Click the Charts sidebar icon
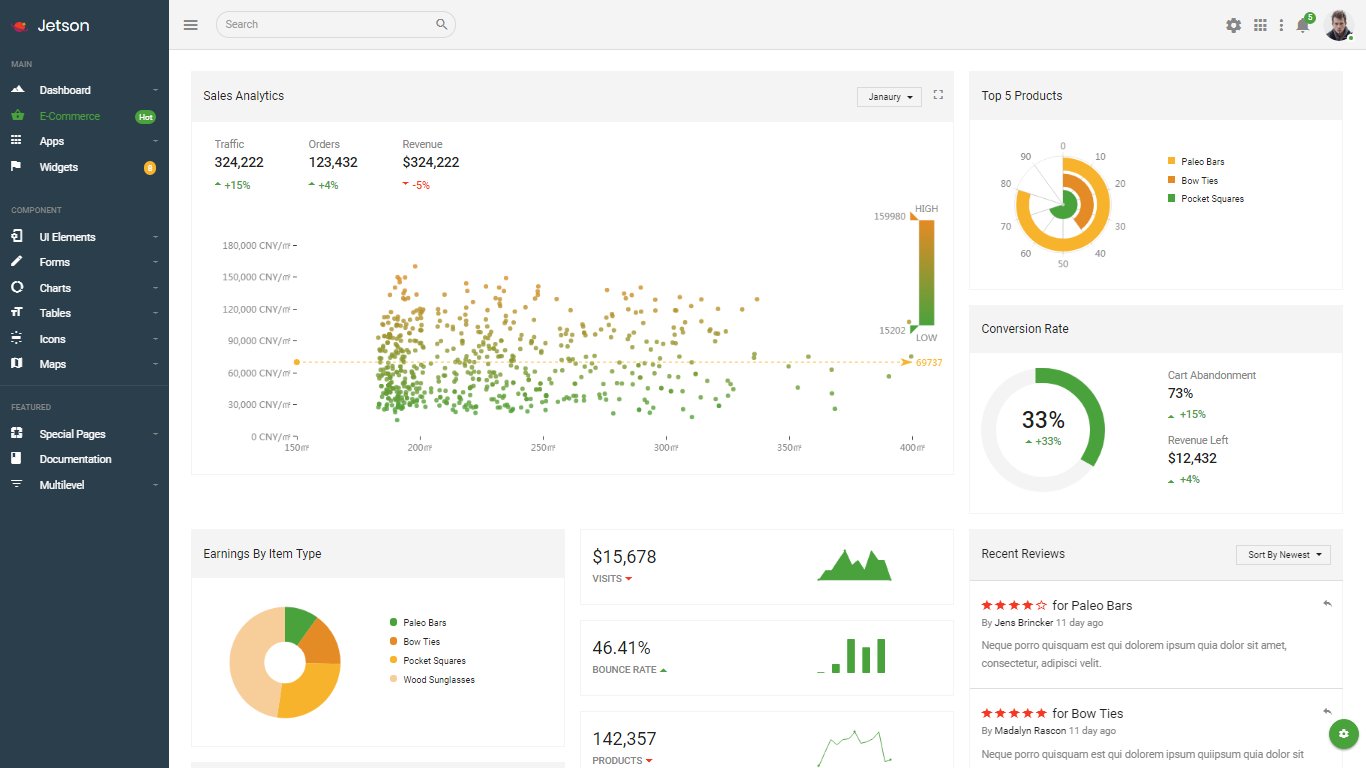 coord(17,288)
